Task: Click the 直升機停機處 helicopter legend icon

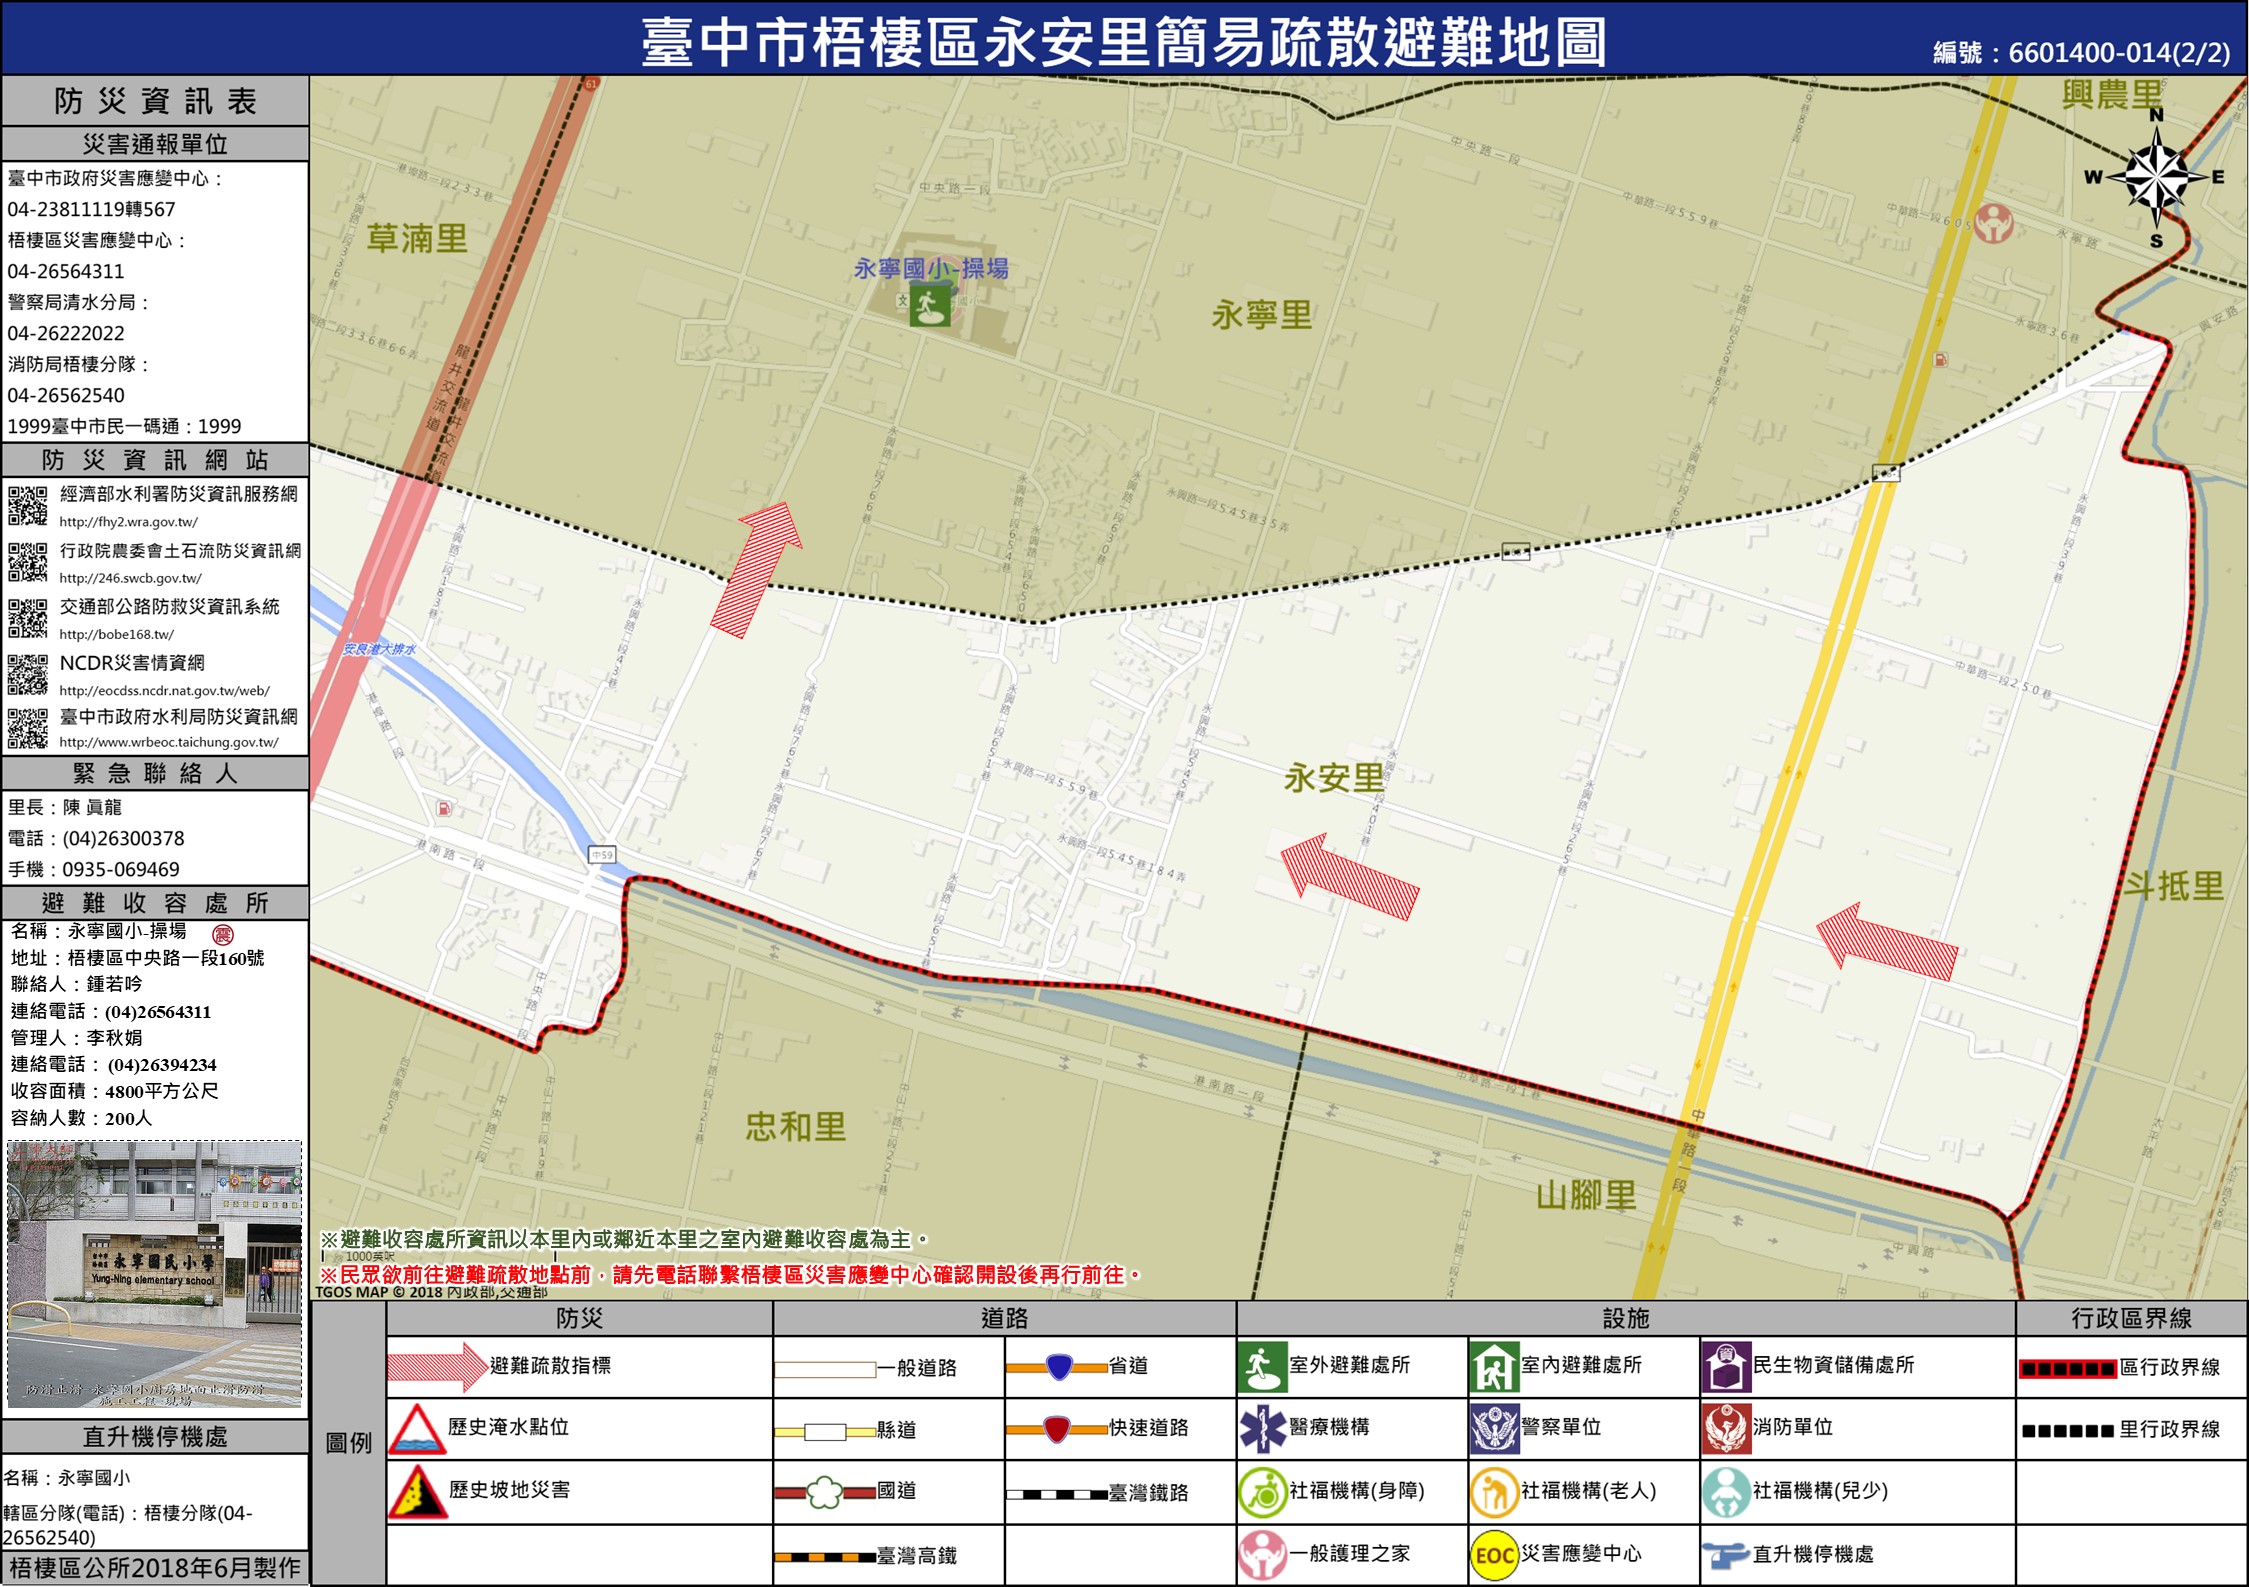Action: (1726, 1555)
